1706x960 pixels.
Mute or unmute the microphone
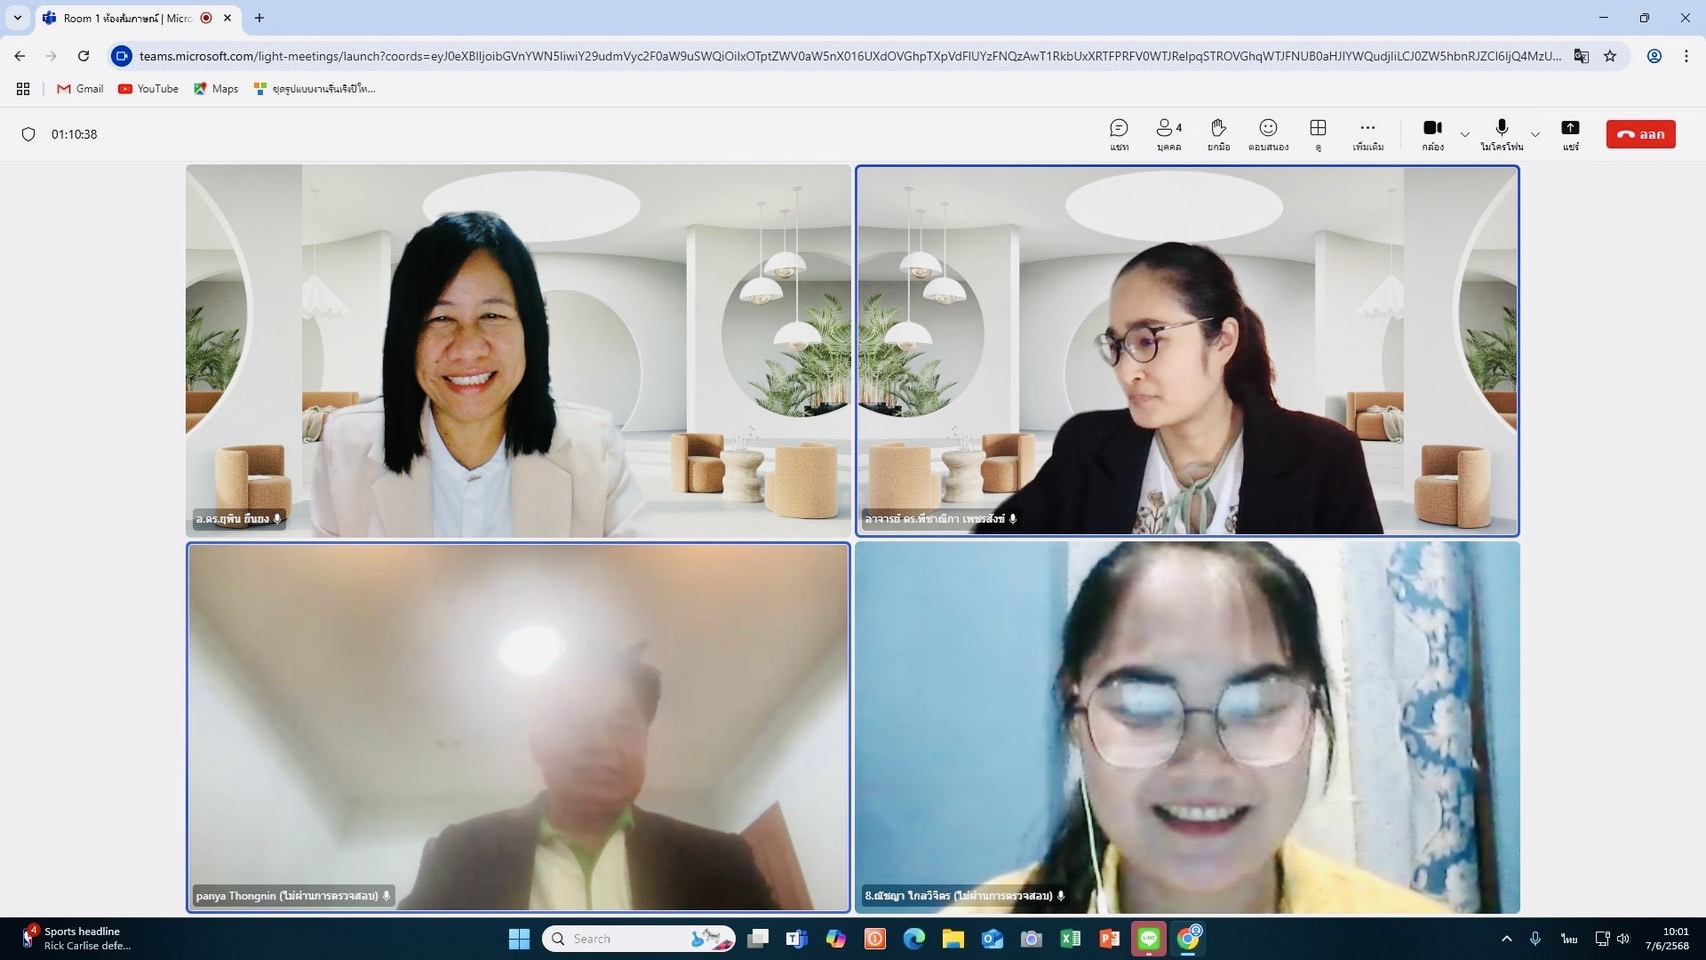1501,134
